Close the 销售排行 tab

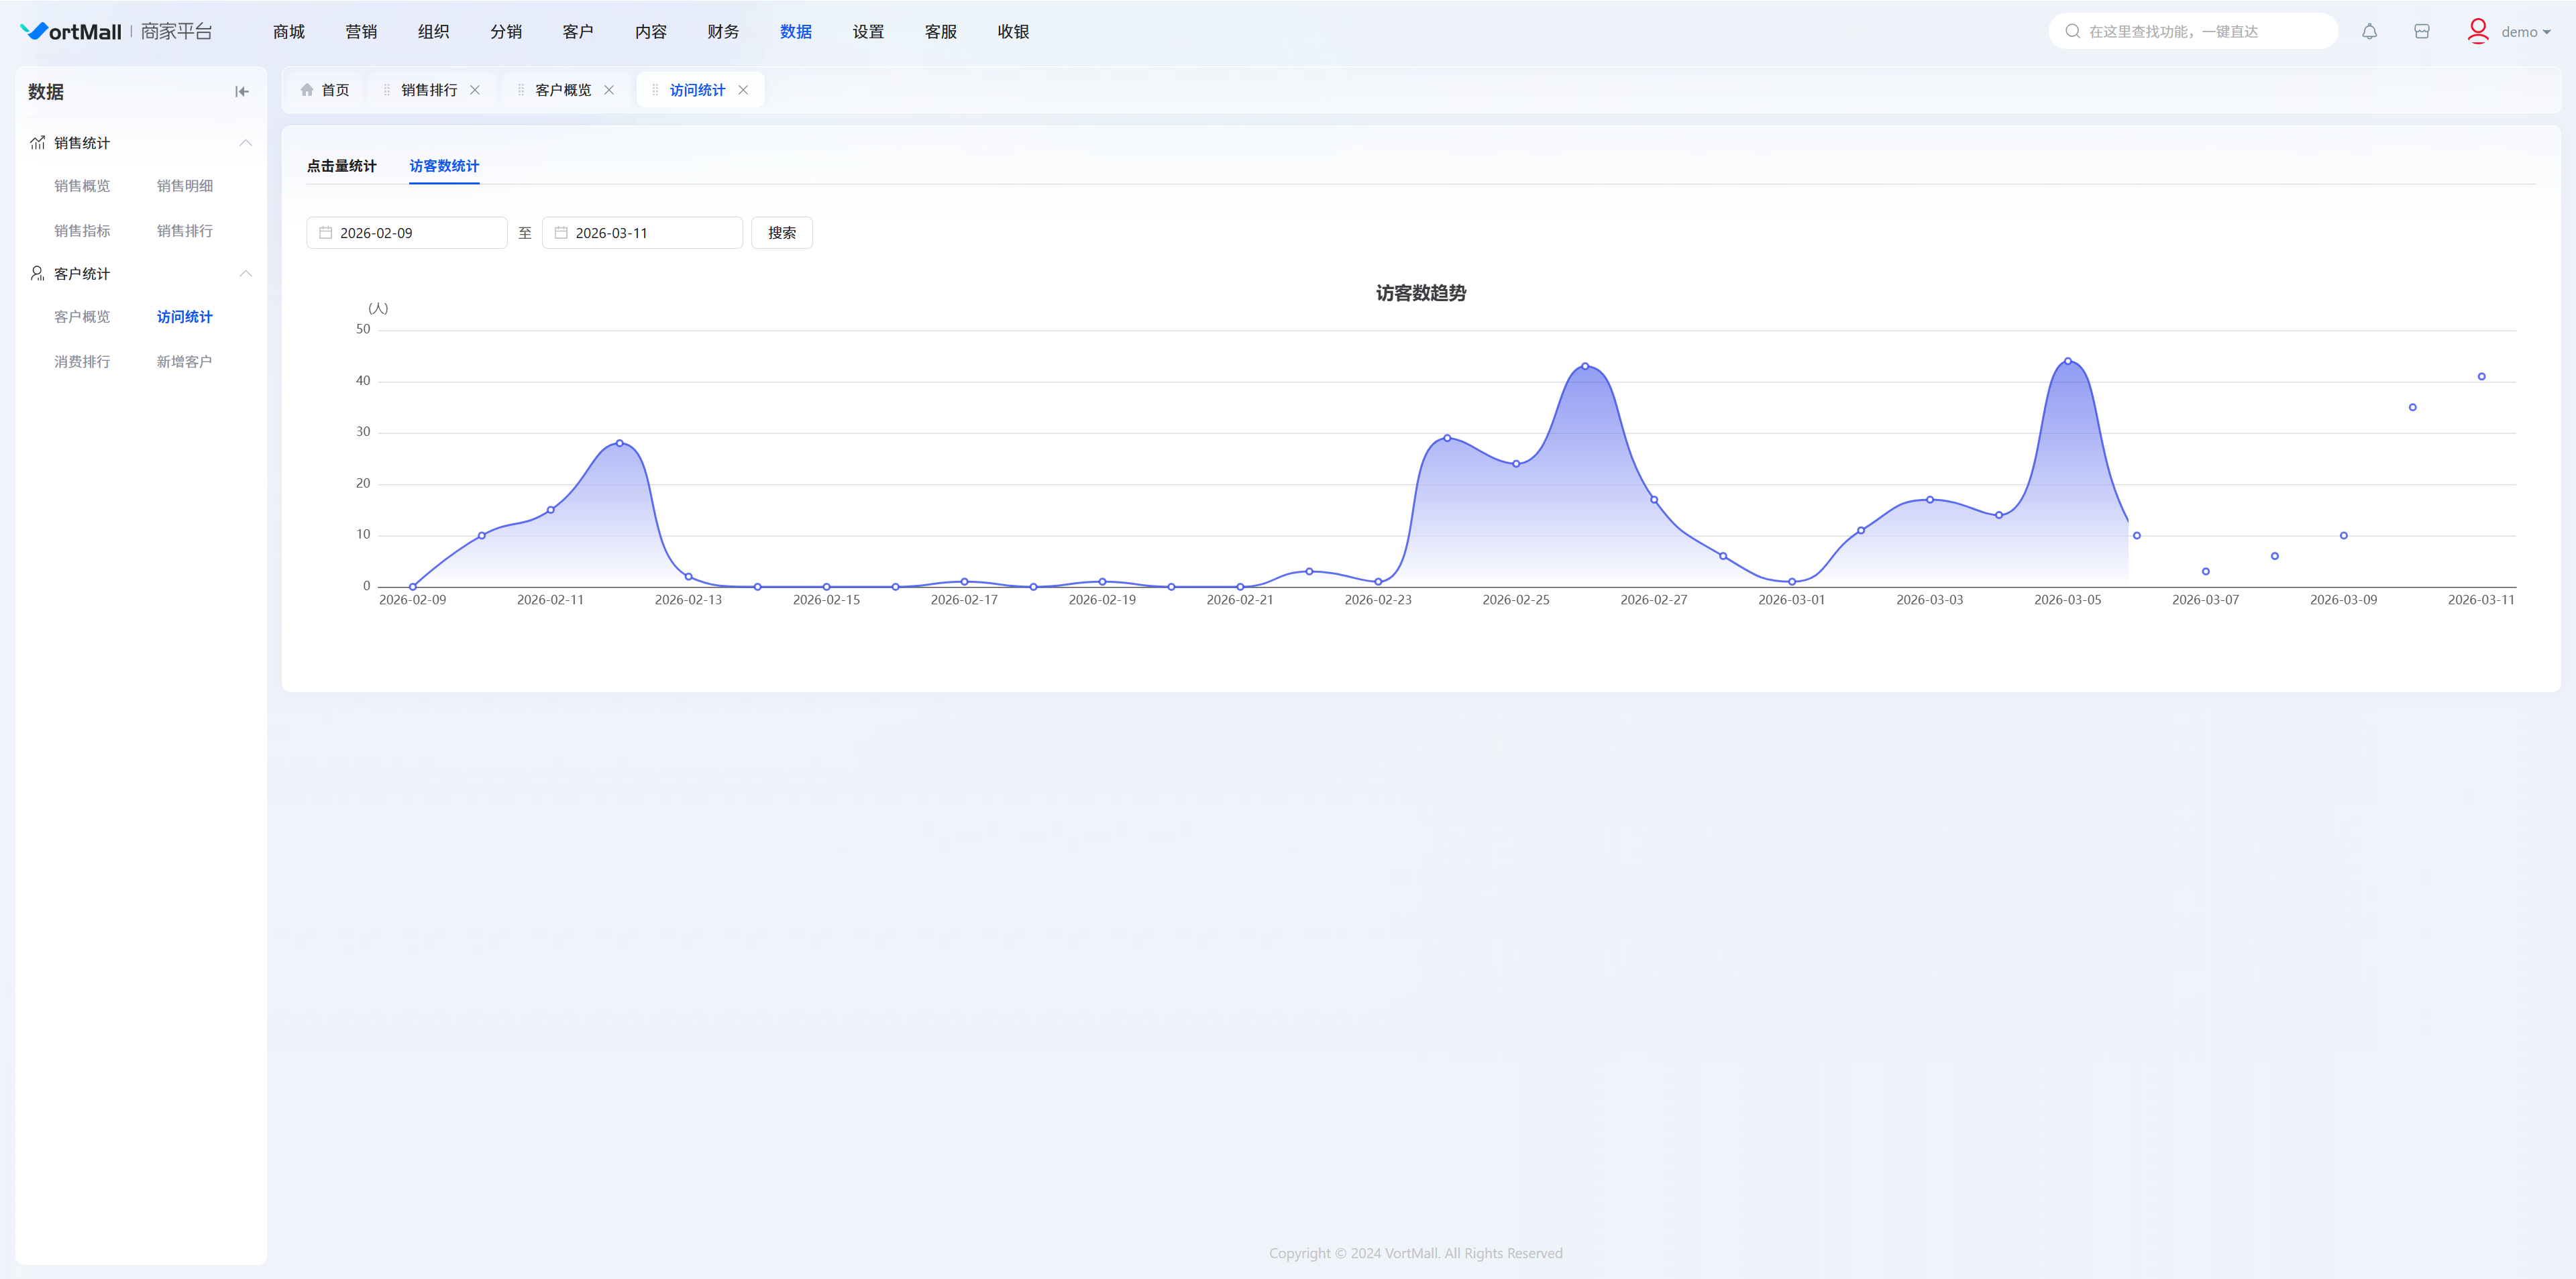pos(475,90)
